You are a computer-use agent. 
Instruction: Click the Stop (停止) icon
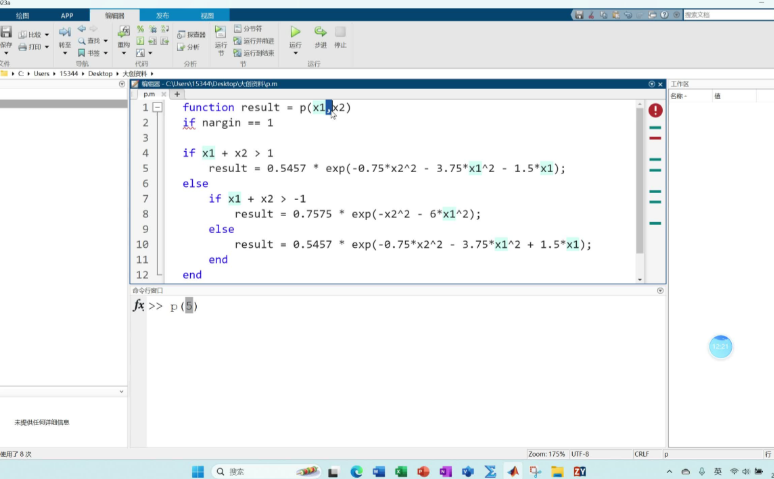click(341, 34)
